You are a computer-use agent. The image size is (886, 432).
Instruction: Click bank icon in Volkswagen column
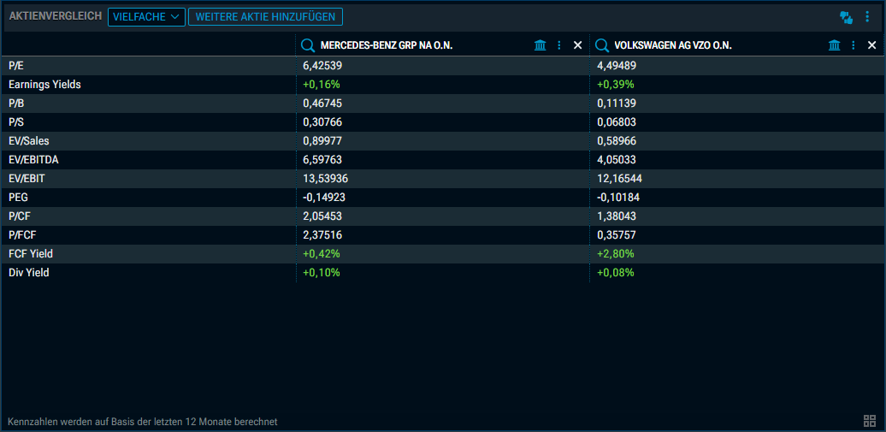[x=835, y=46]
